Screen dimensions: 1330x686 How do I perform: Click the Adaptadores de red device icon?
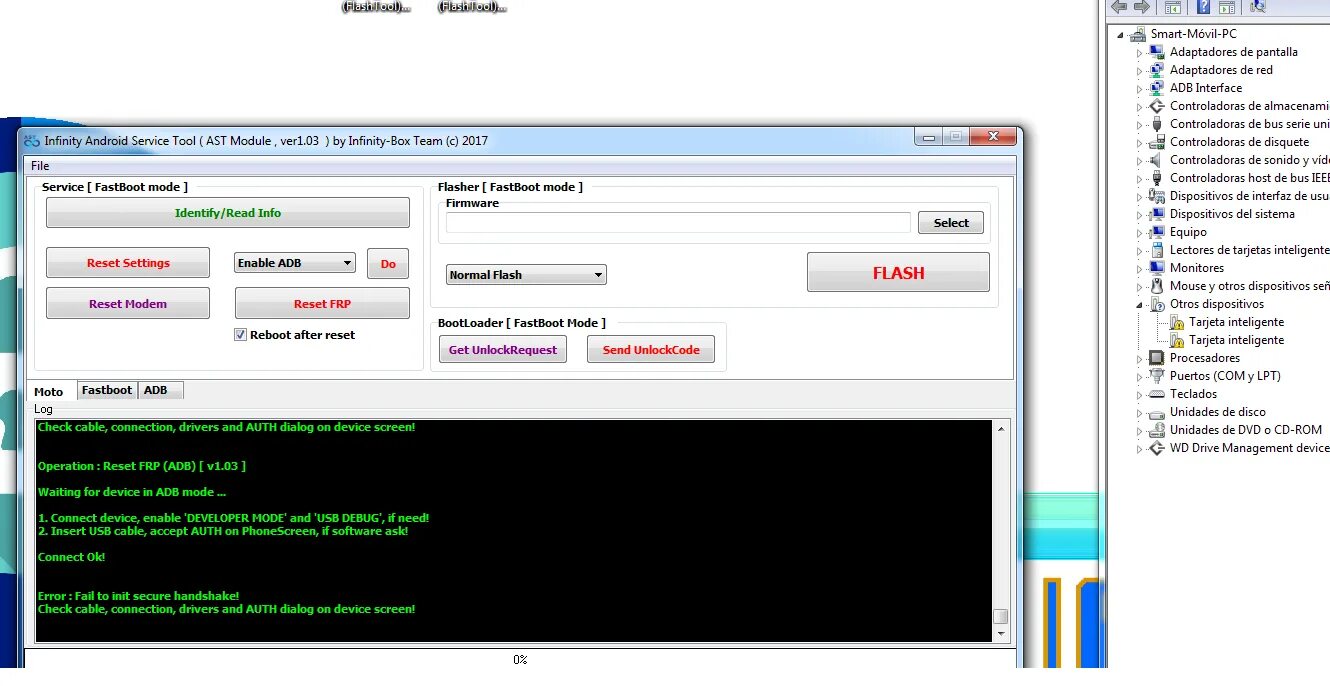(x=1157, y=70)
